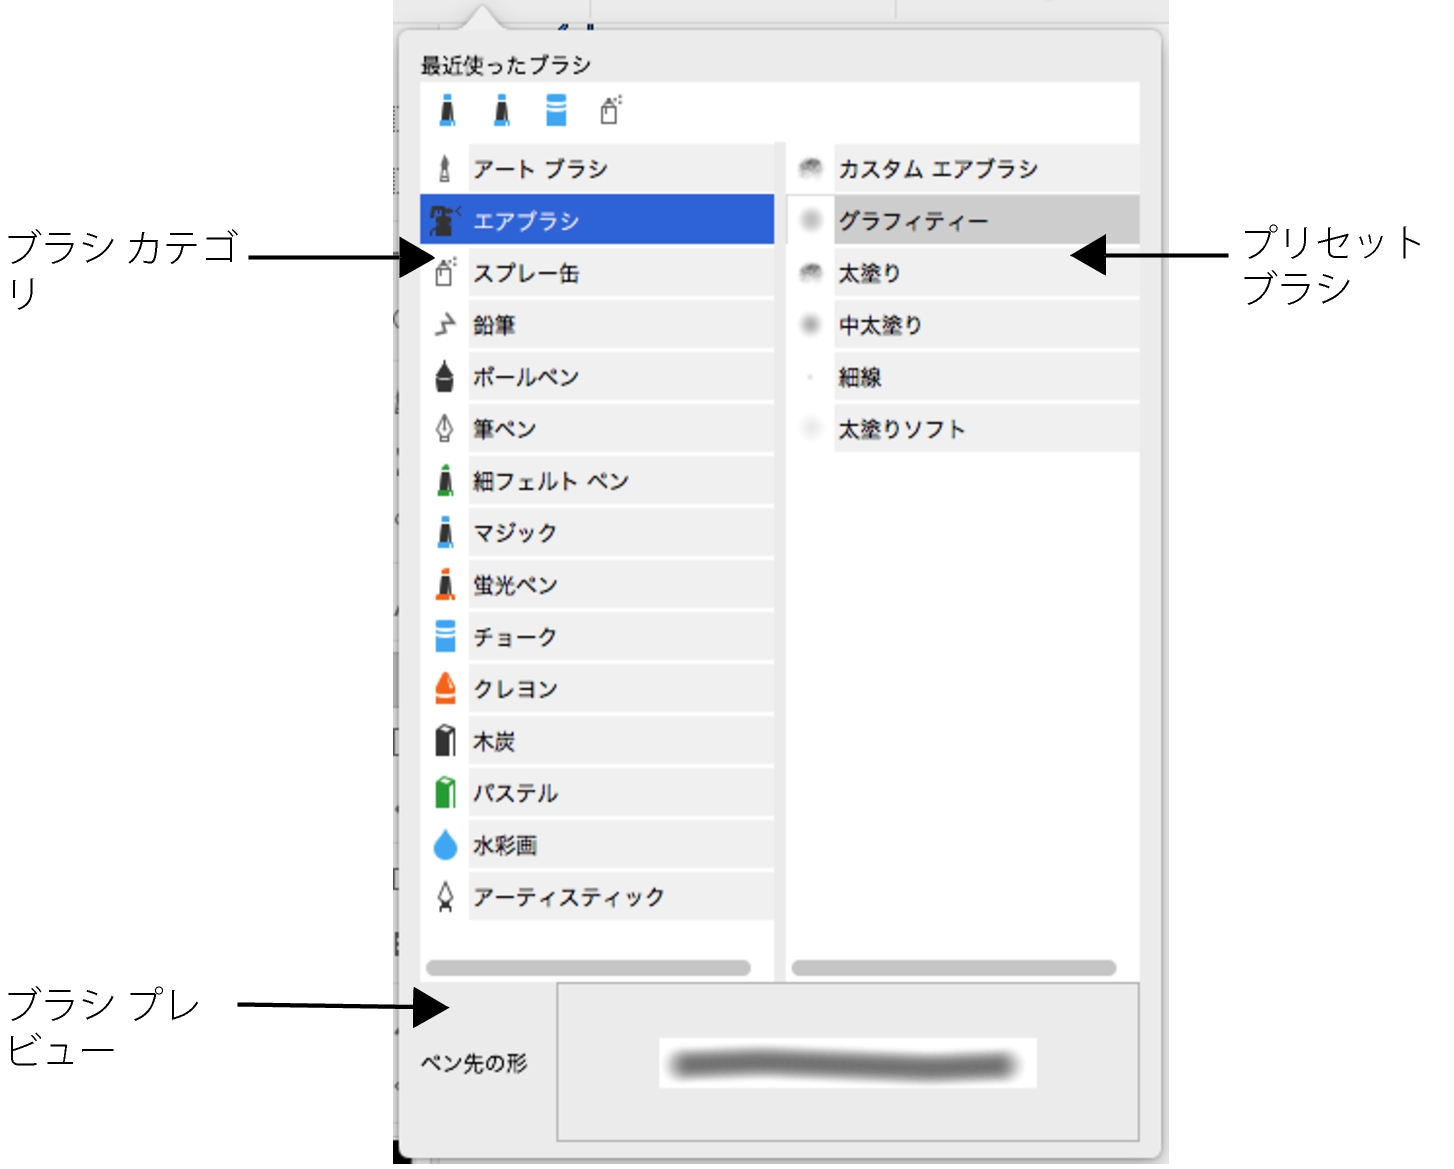The image size is (1454, 1169).
Task: Select the カスタム エアブラシ preset
Action: click(985, 169)
